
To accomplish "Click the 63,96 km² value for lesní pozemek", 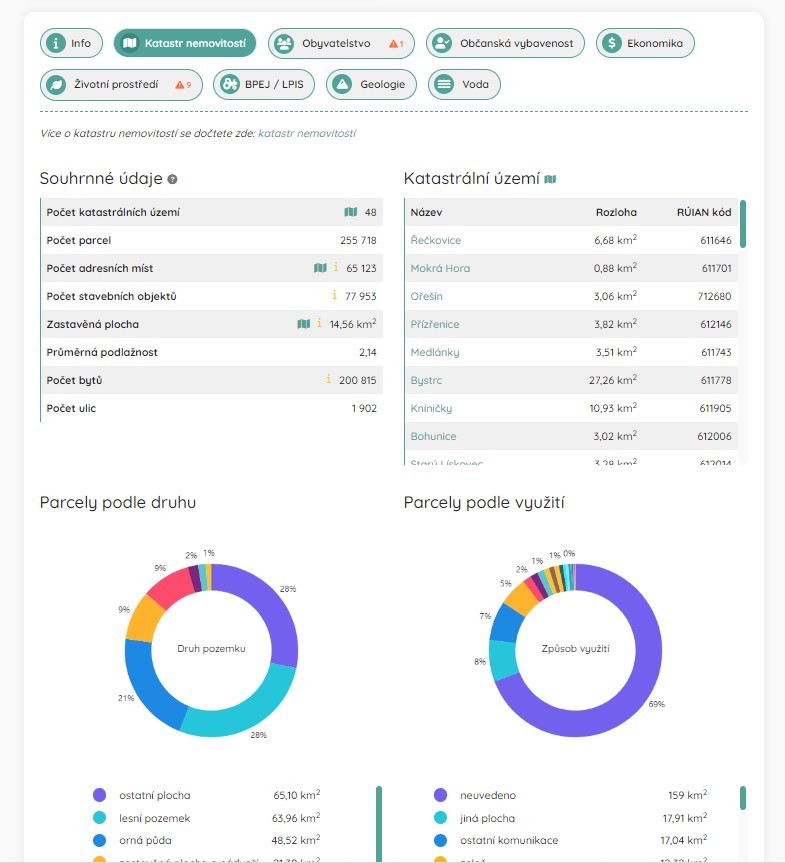I will point(296,818).
